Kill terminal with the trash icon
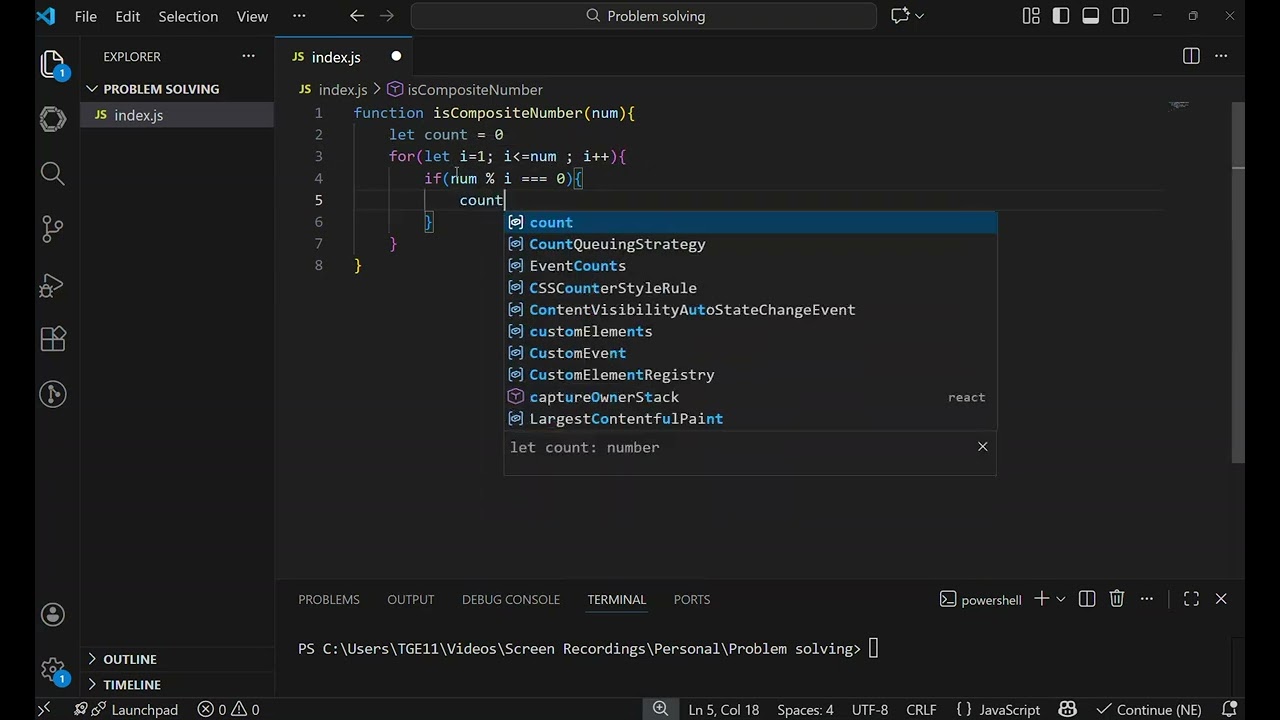The image size is (1280, 720). 1117,599
